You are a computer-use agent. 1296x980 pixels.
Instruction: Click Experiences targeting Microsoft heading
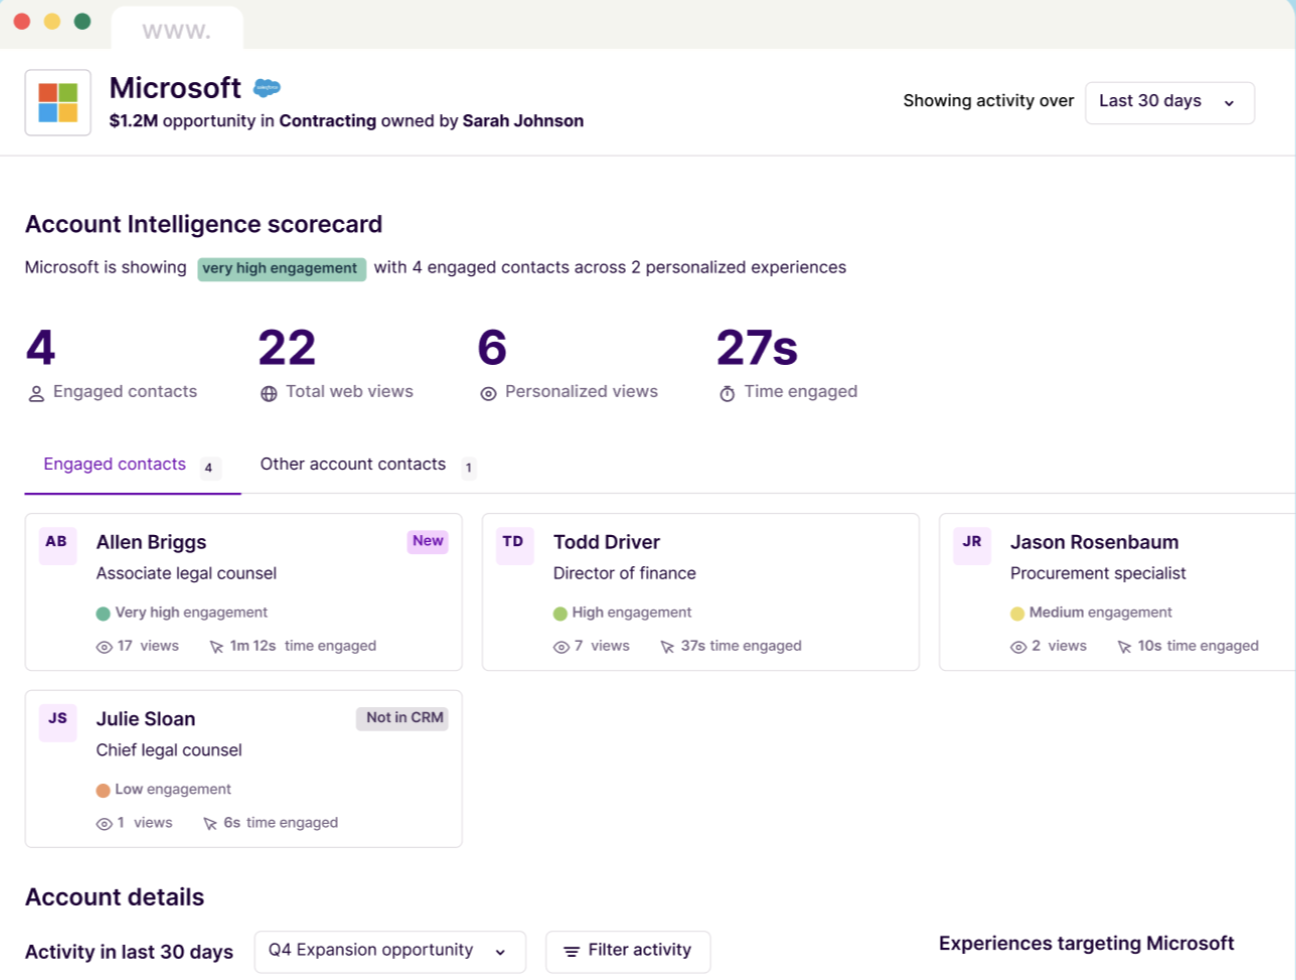(1086, 944)
